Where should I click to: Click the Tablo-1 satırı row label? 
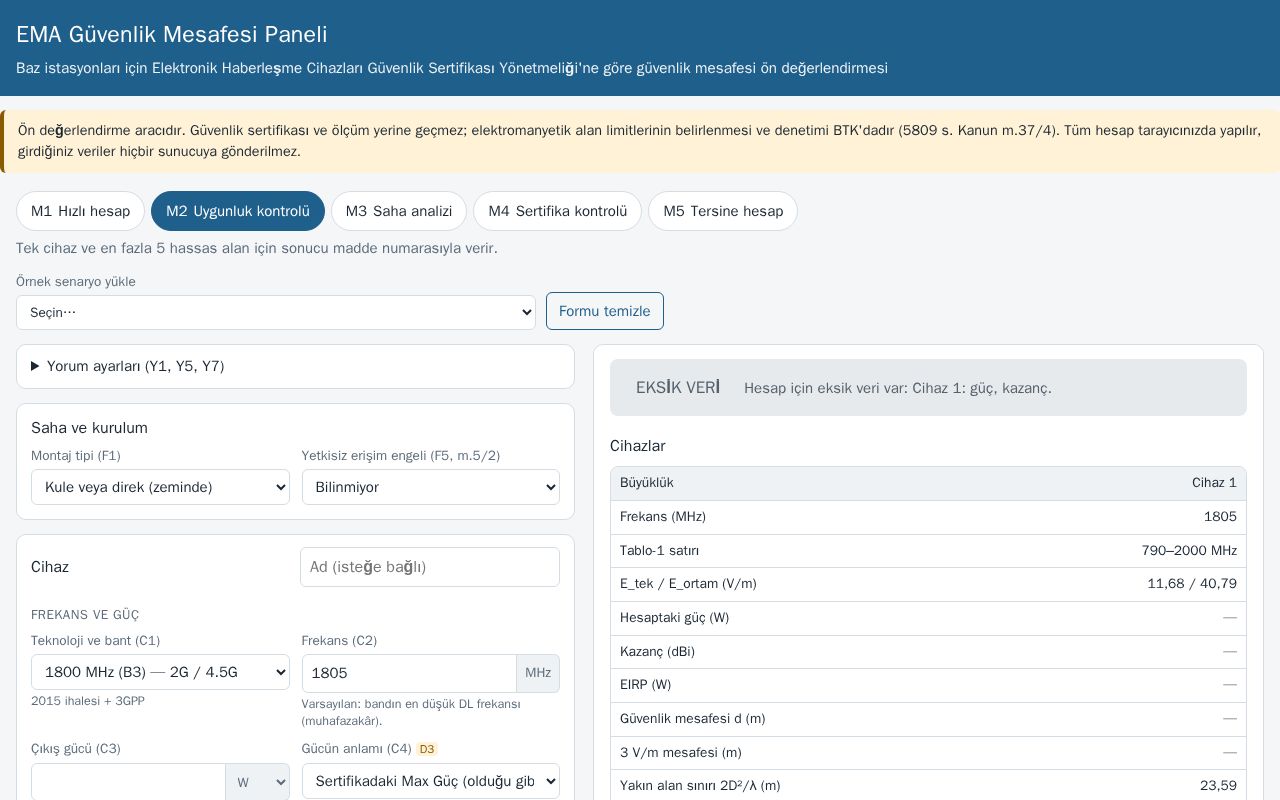tap(659, 551)
